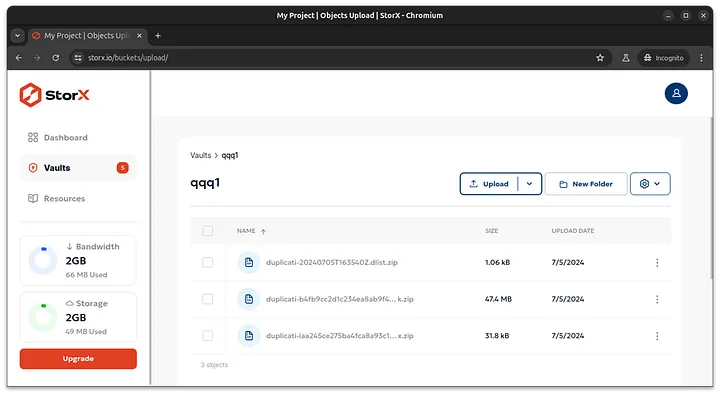Open the Chromium three-dot menu
720x395 pixels.
tap(701, 58)
